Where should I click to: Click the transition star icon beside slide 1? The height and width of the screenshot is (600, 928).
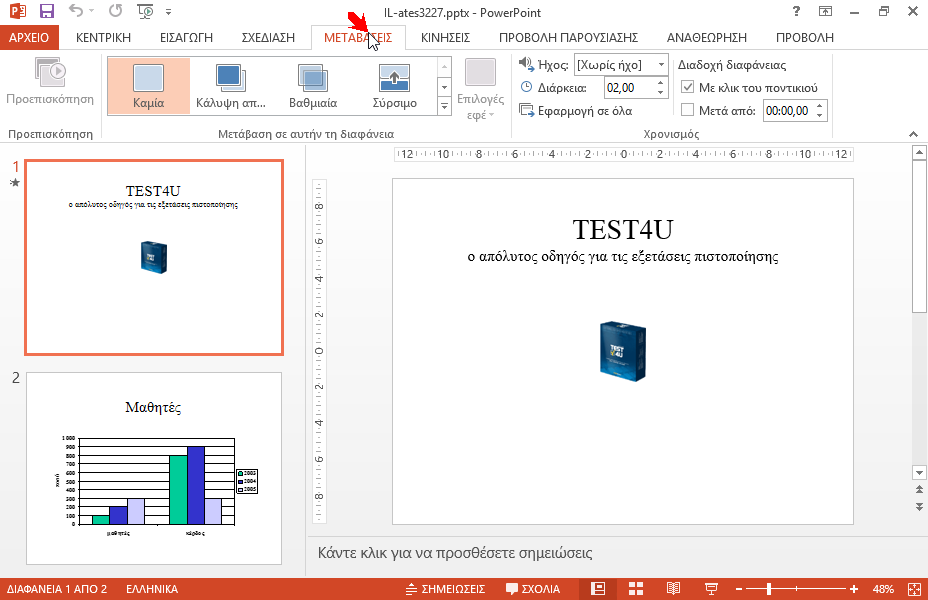pyautogui.click(x=15, y=182)
